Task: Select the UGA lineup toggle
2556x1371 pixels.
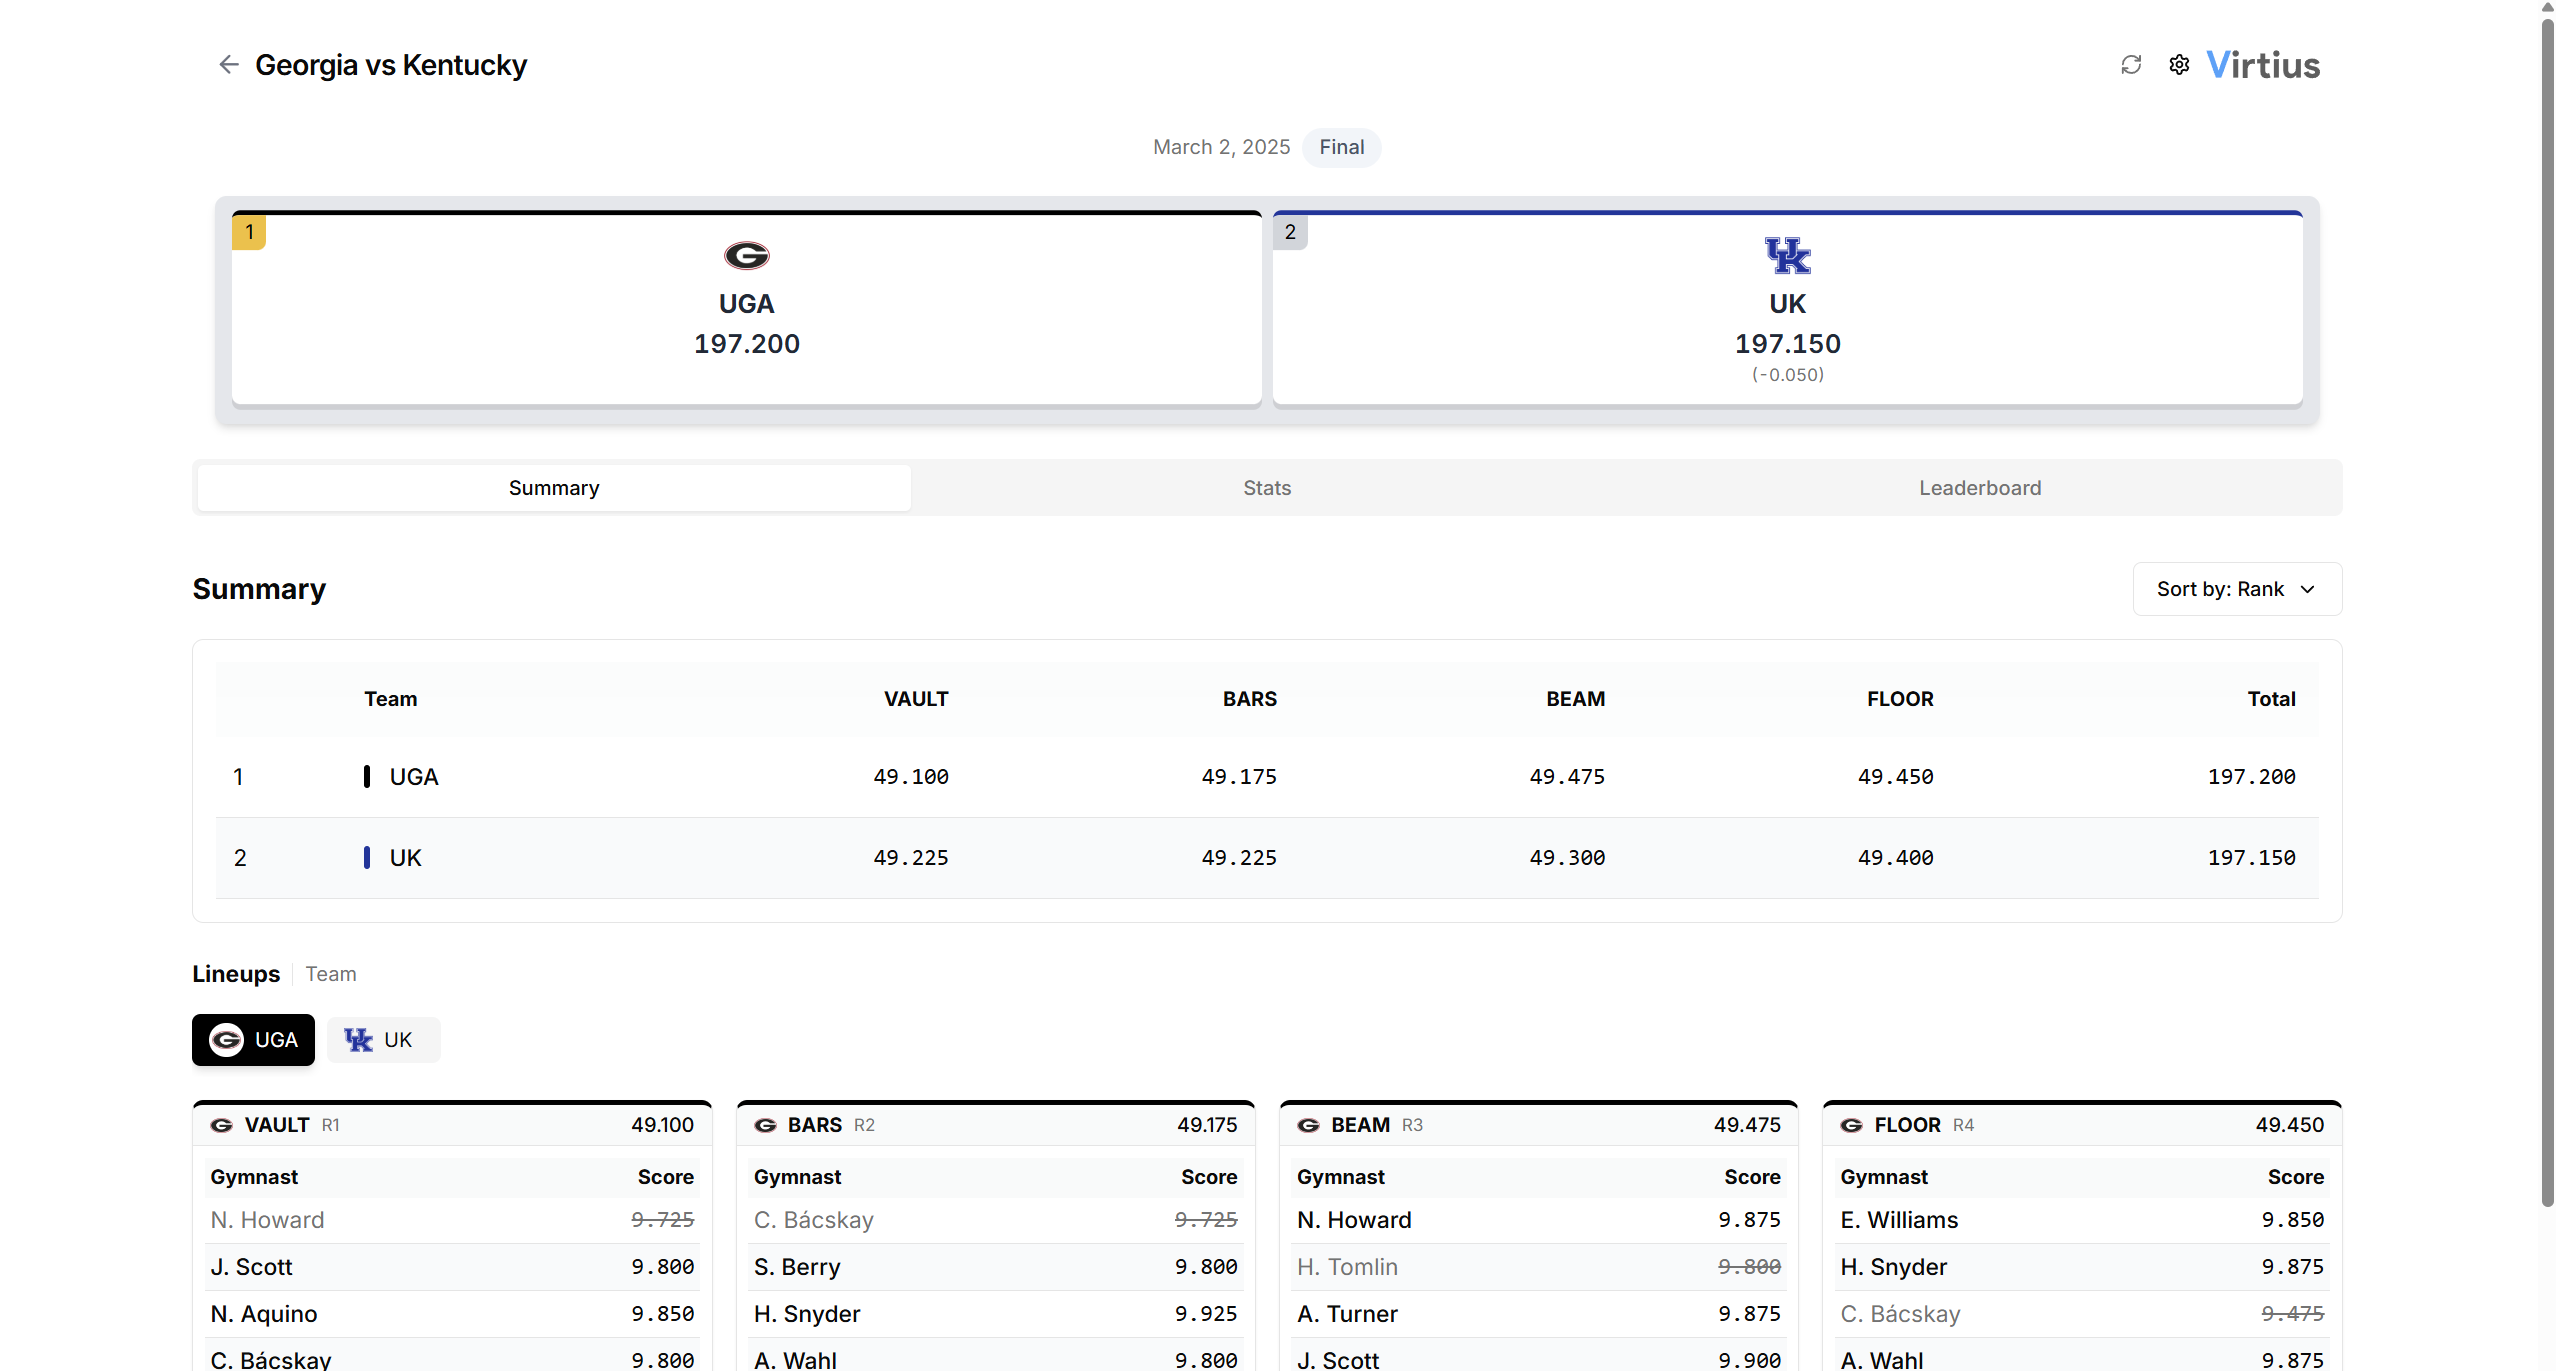Action: click(x=252, y=1039)
